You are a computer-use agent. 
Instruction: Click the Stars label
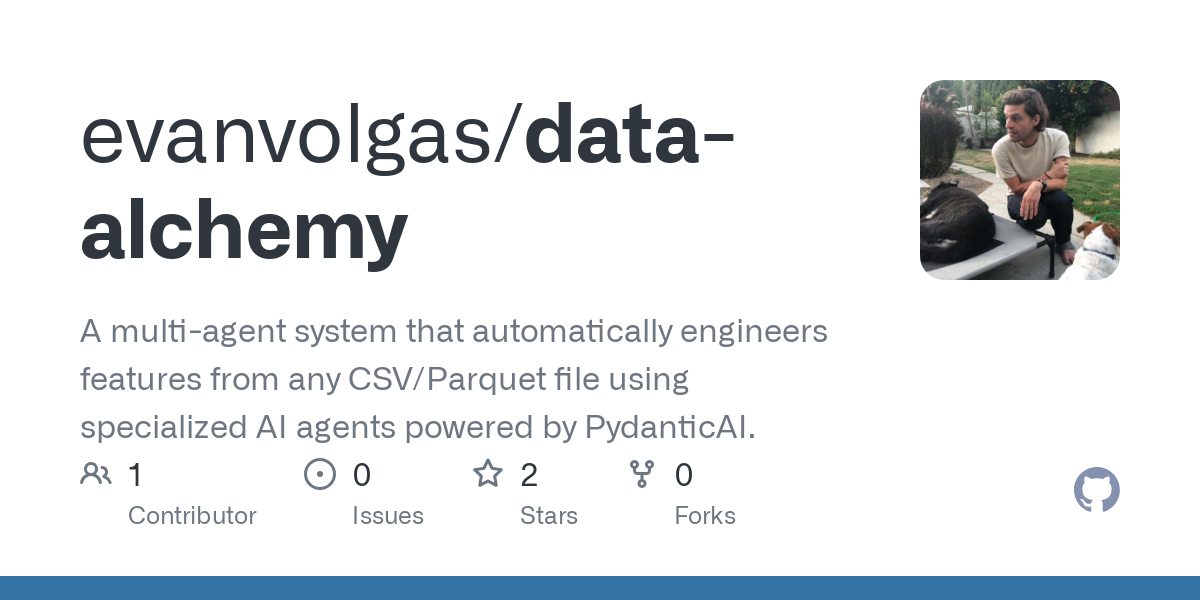pos(549,516)
